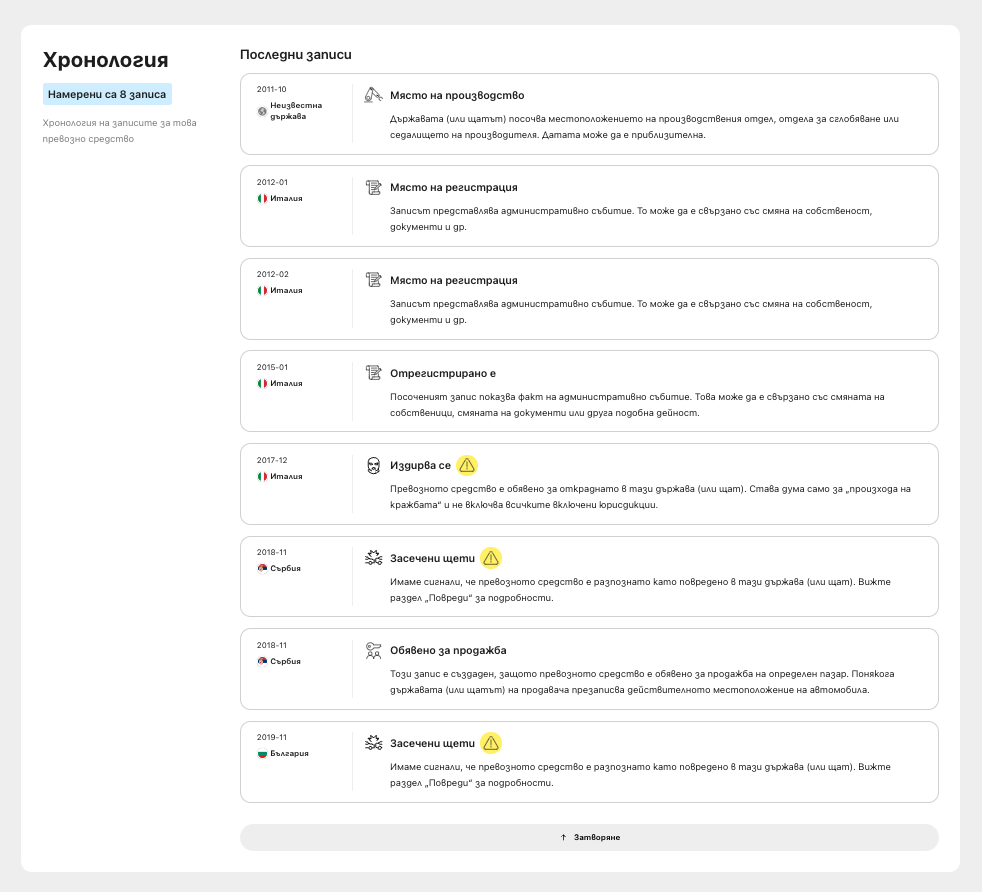Click the document icon beside 2012-01 registration
The width and height of the screenshot is (982, 892).
(373, 187)
